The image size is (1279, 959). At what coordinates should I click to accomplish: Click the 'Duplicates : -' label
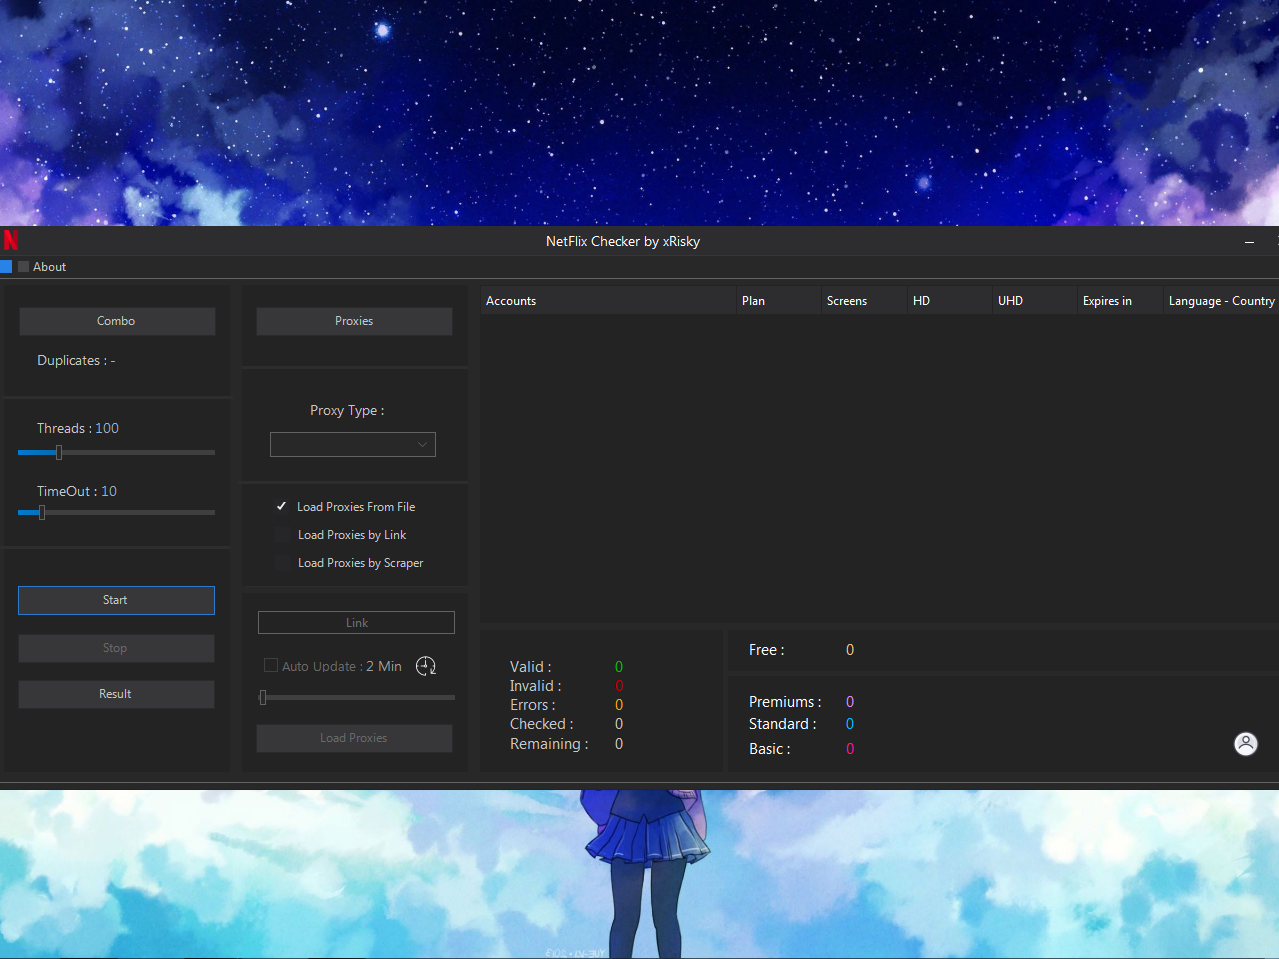click(x=76, y=360)
